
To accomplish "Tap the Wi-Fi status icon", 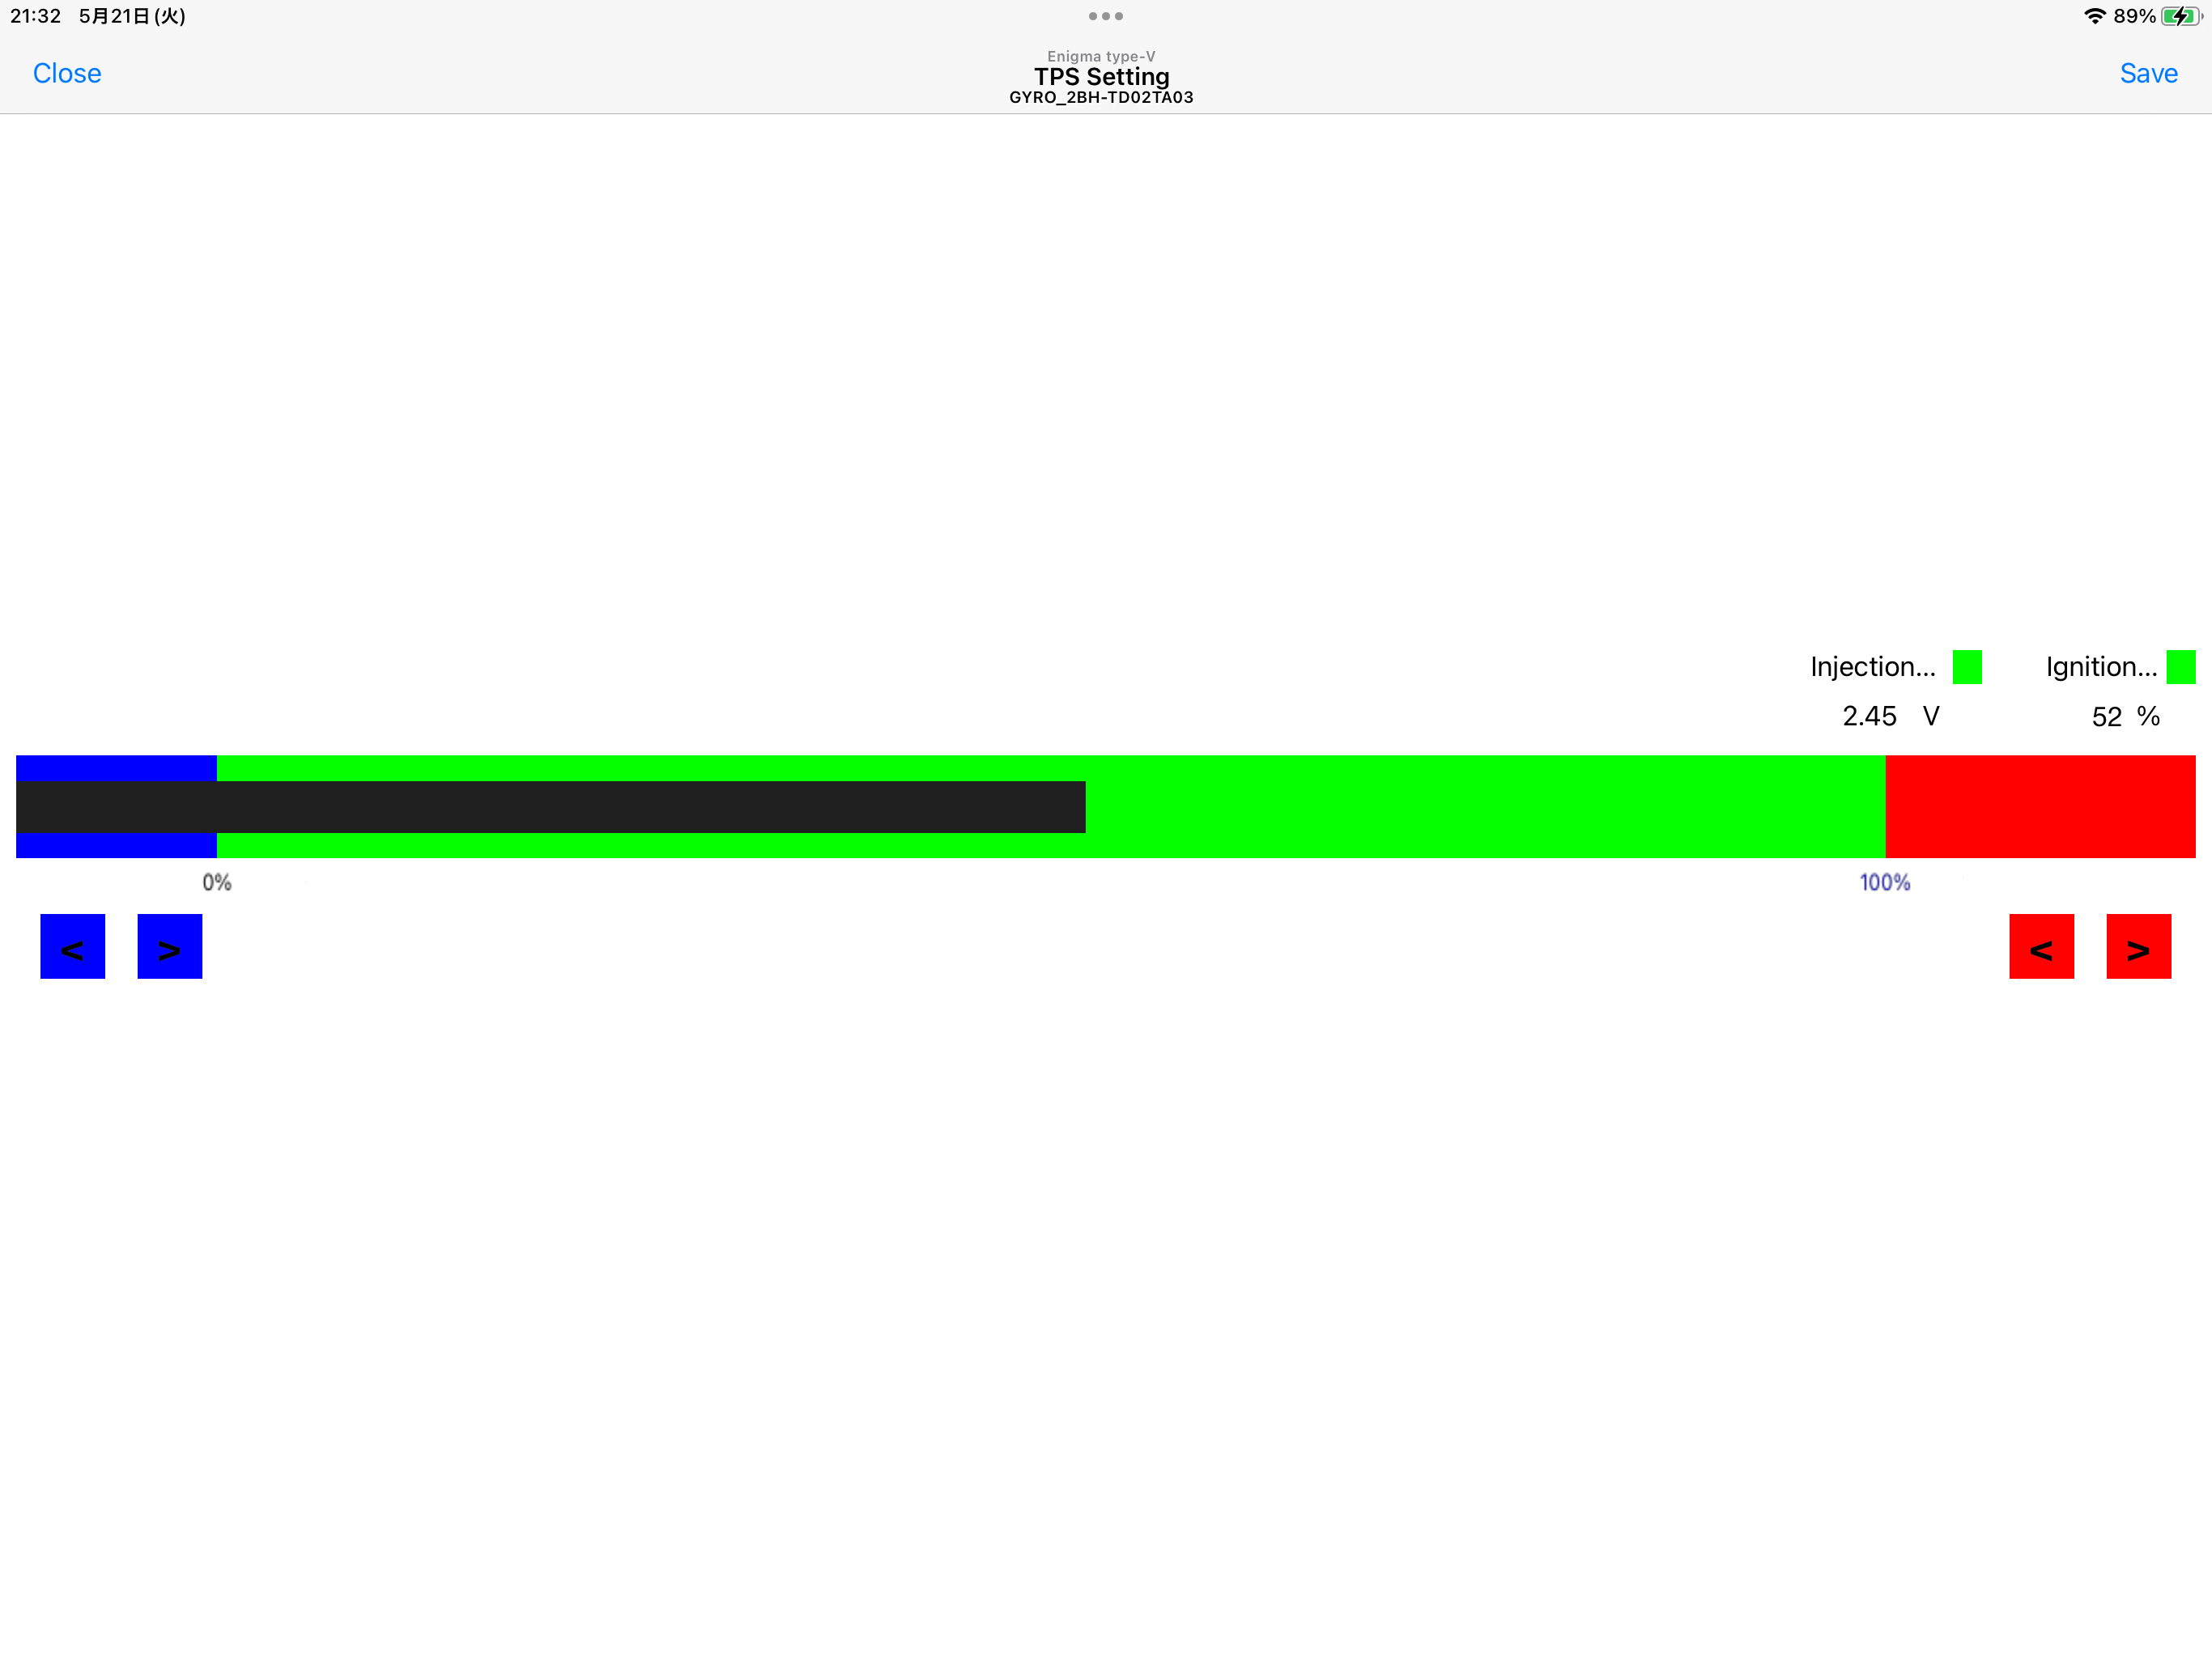I will pyautogui.click(x=2094, y=16).
